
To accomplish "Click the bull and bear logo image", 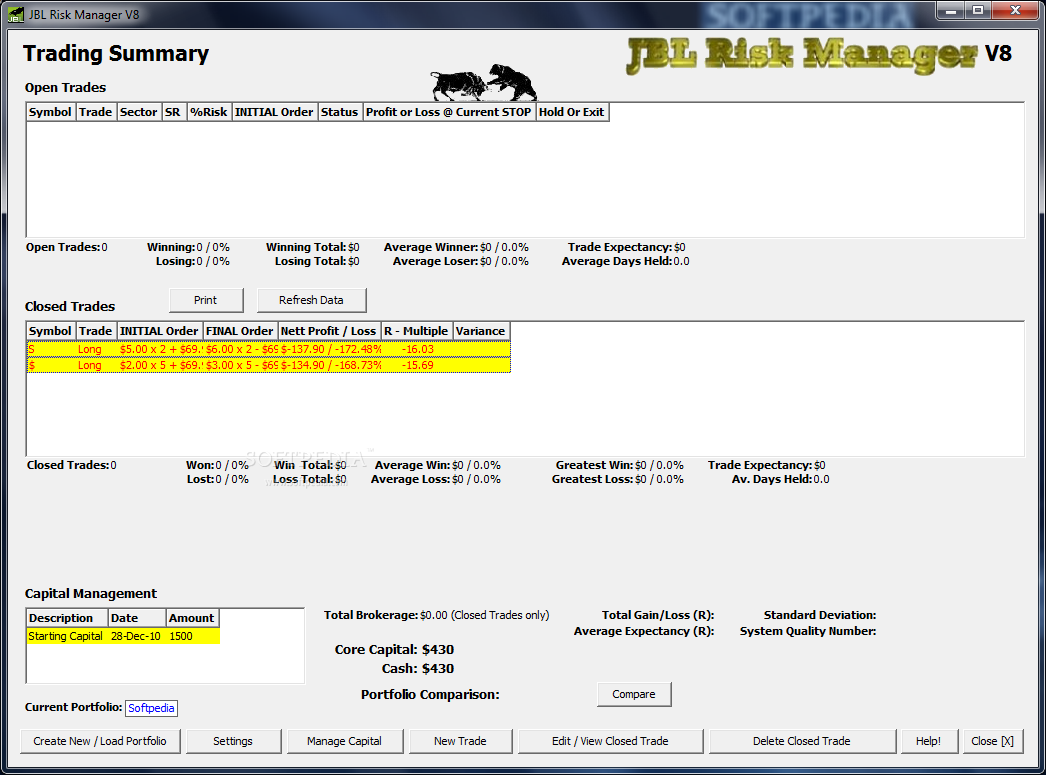I will [484, 83].
